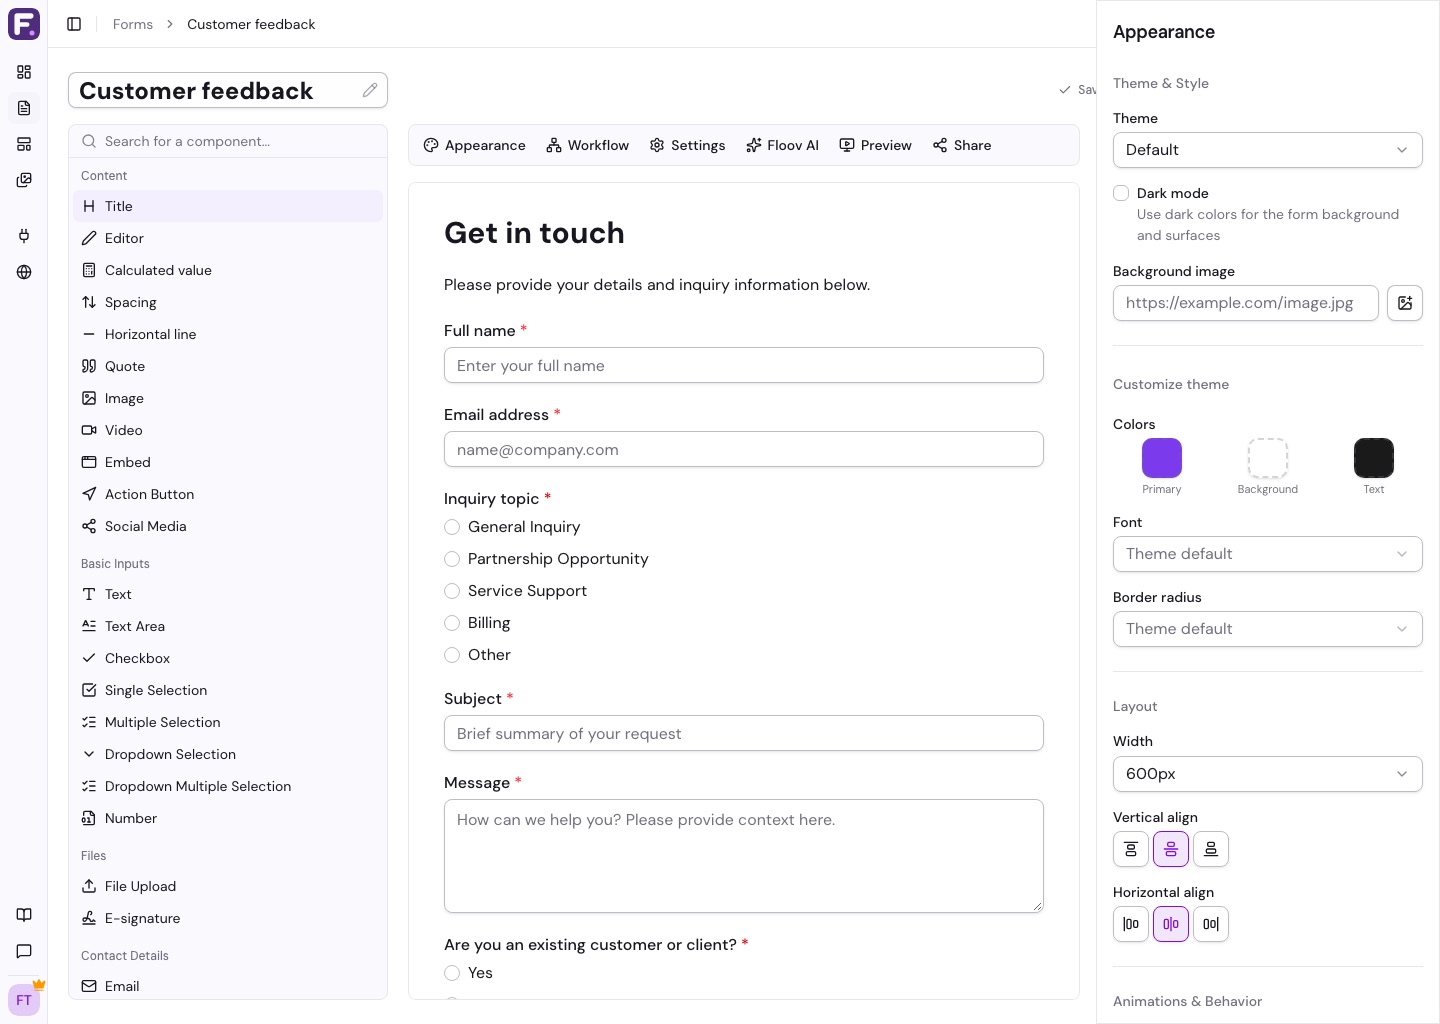Open the Font dropdown

[x=1268, y=554]
